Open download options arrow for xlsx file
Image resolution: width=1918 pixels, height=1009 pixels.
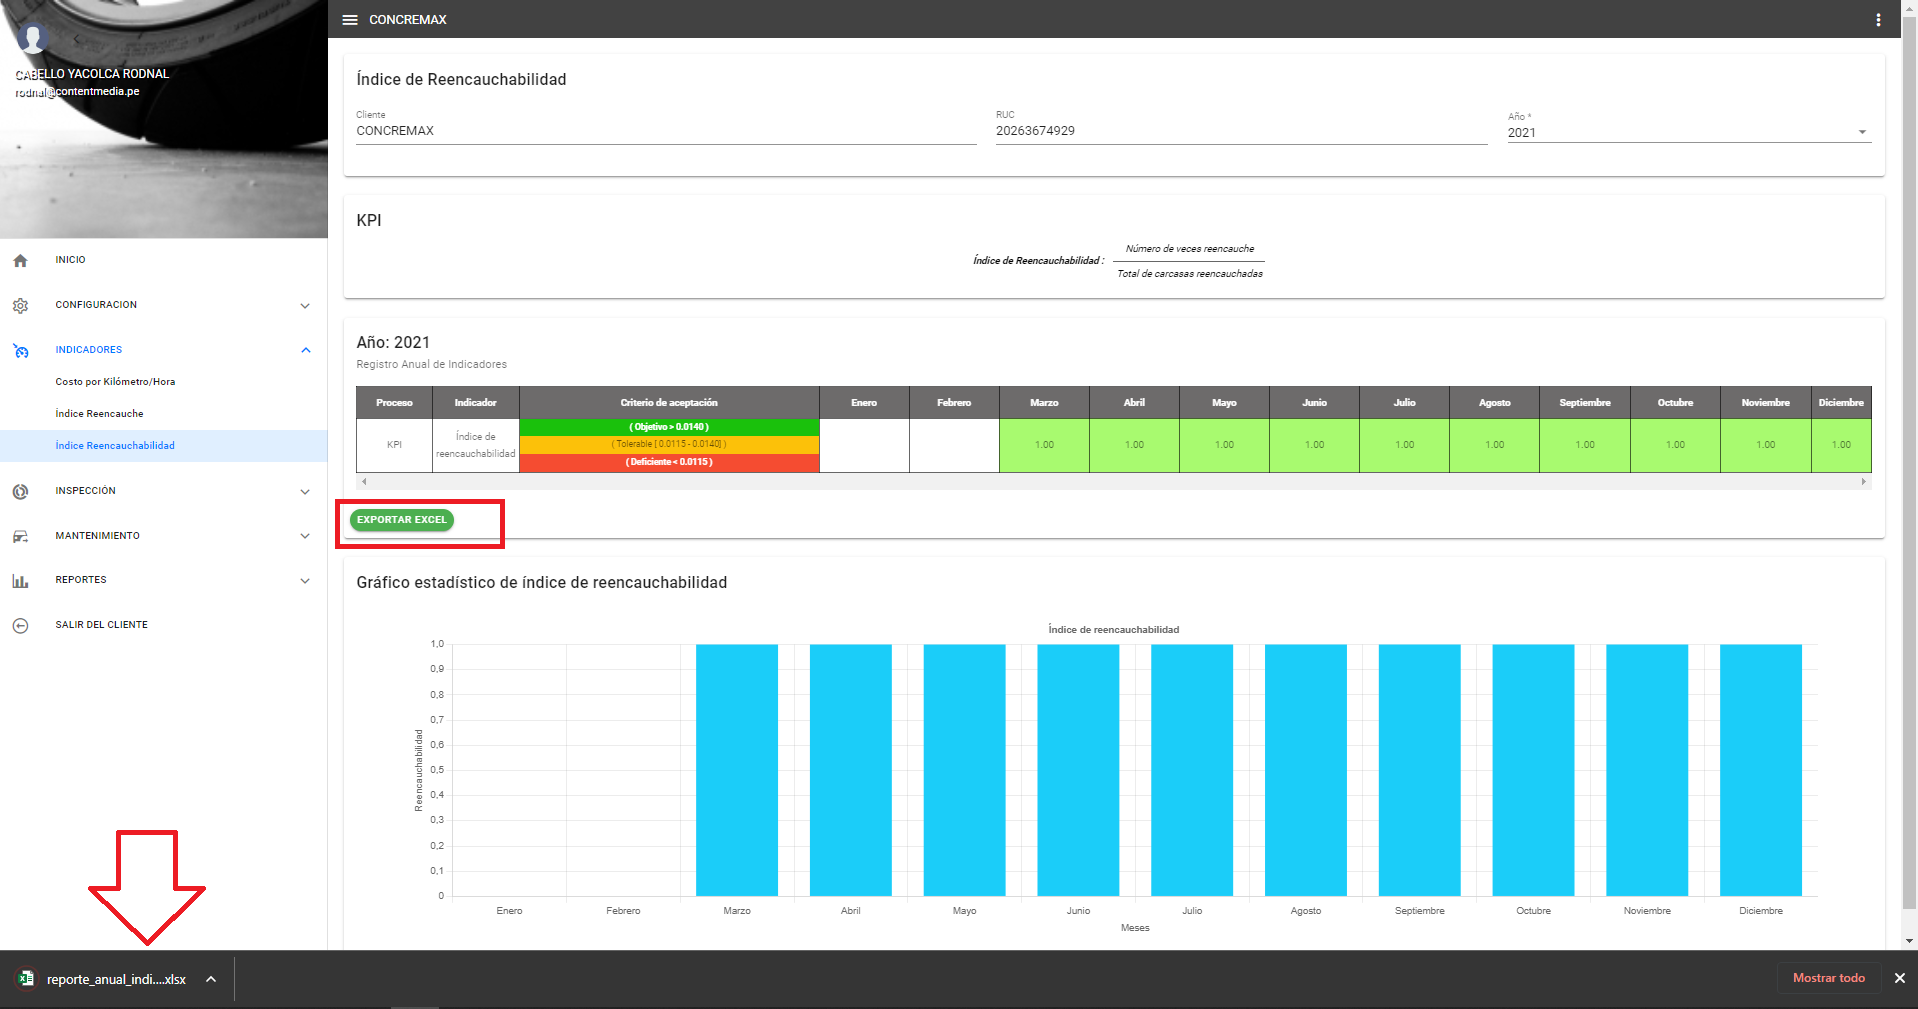[x=211, y=979]
